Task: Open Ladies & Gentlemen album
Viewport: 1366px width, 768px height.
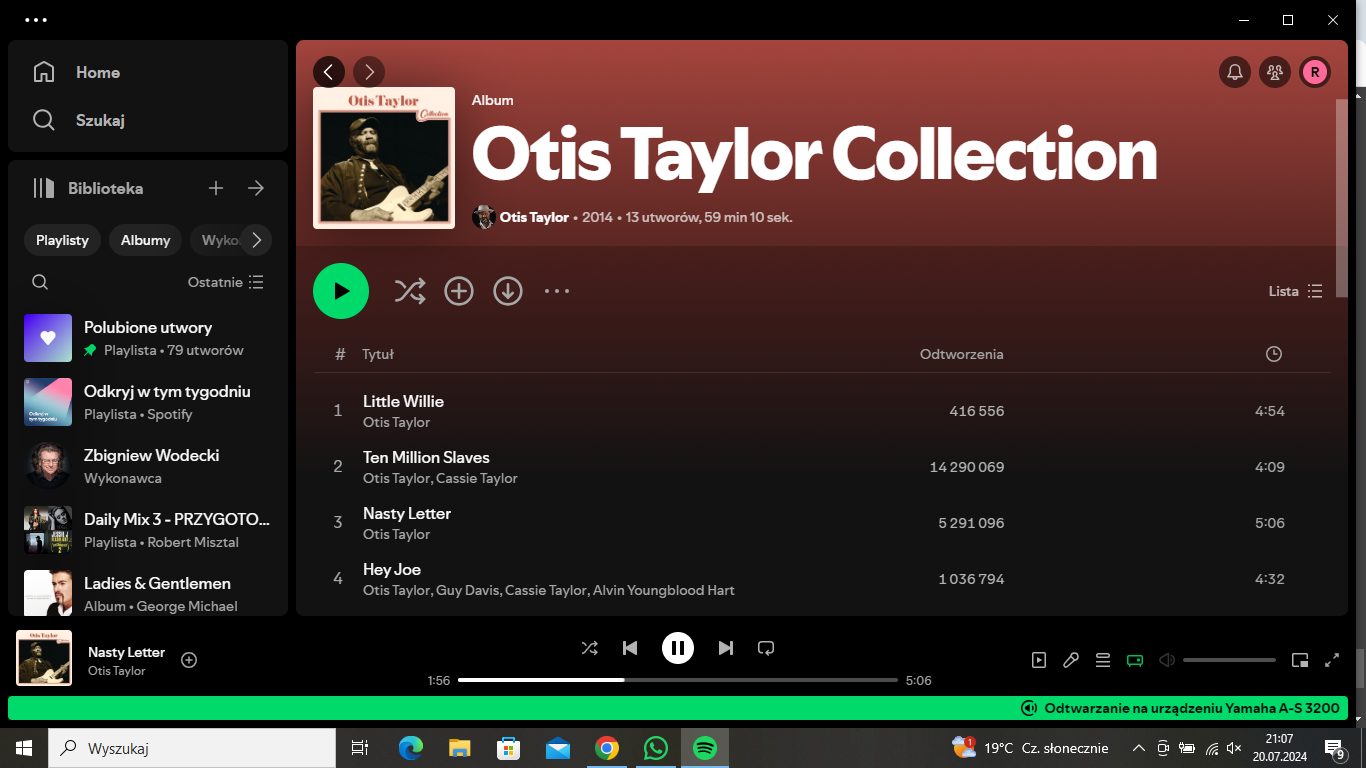Action: tap(148, 590)
